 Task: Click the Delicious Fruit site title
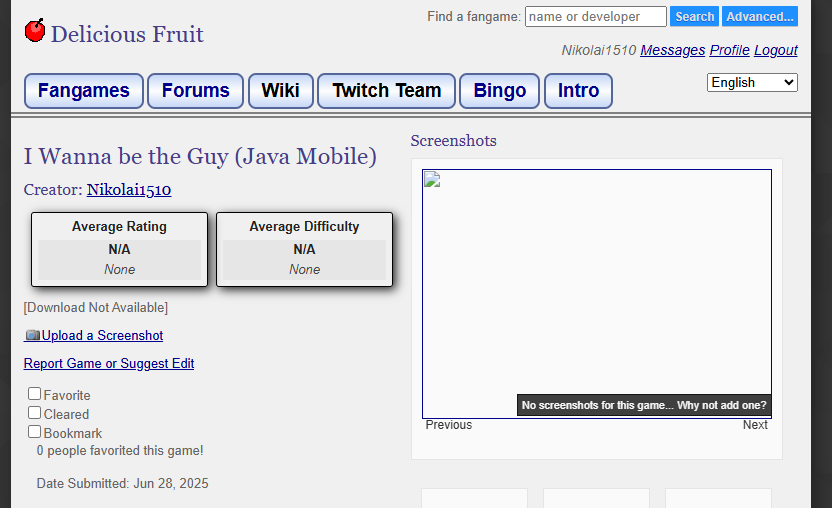(x=127, y=34)
